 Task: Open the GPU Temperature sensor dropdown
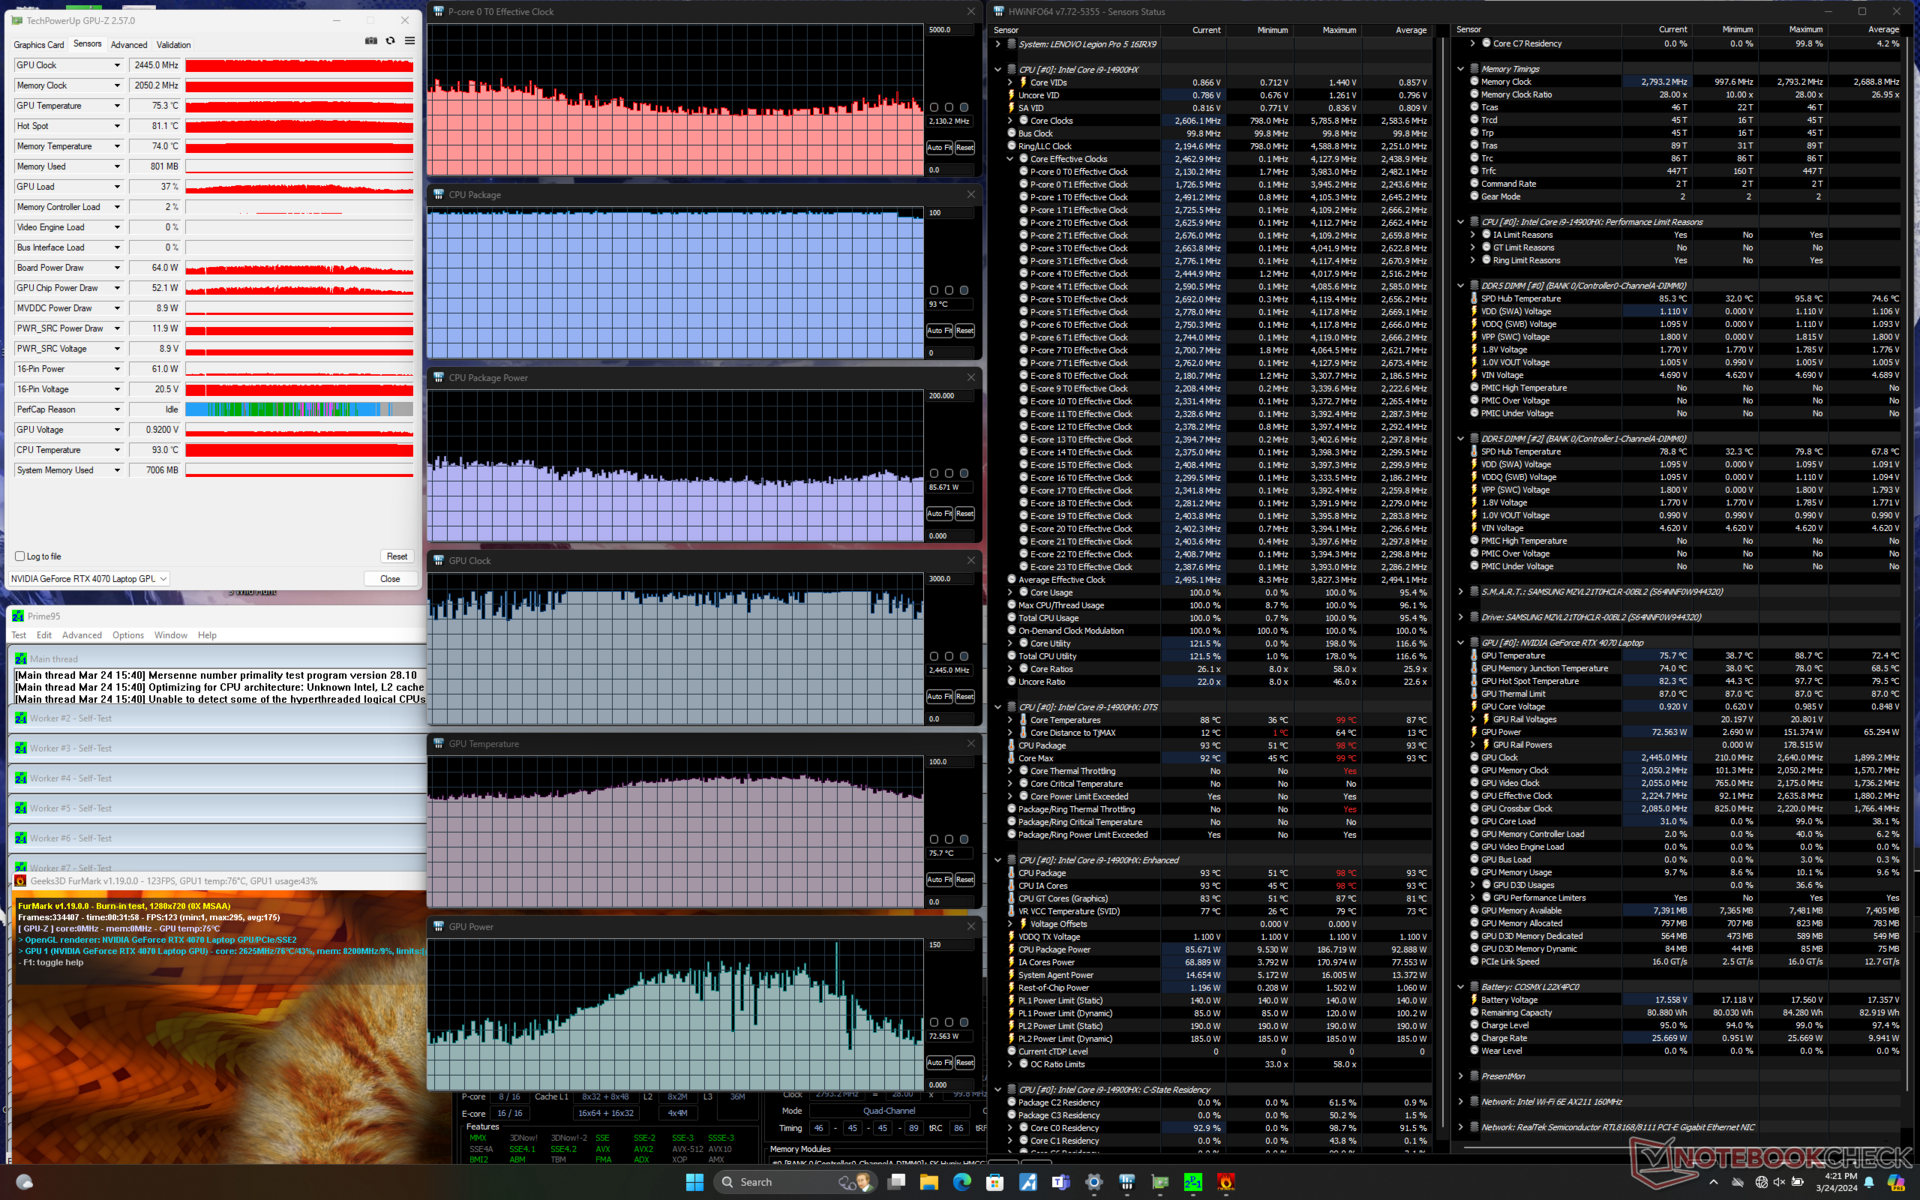click(117, 106)
